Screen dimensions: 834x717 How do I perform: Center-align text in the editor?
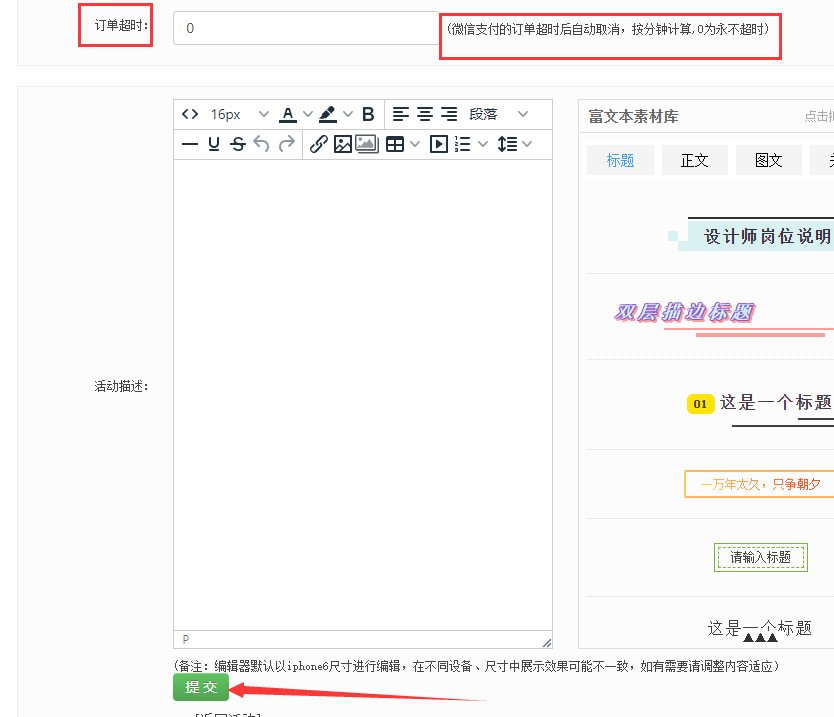pos(425,114)
